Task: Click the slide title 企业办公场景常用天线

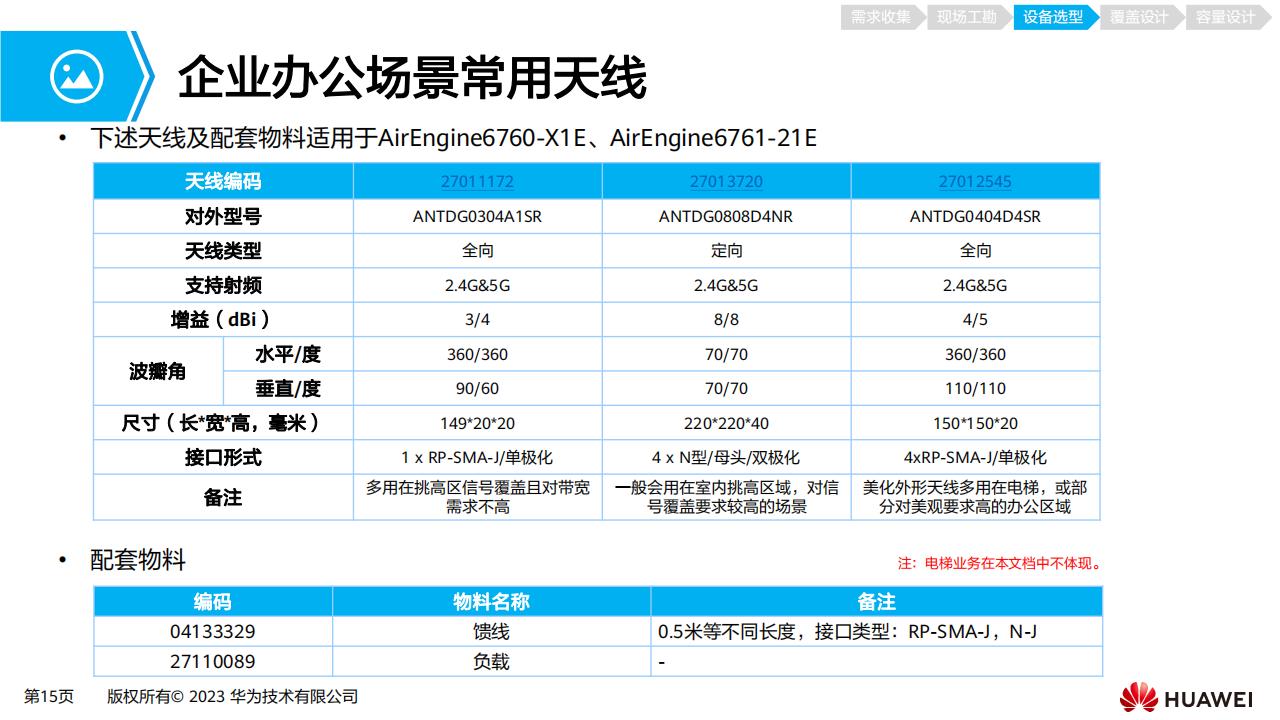Action: (412, 78)
